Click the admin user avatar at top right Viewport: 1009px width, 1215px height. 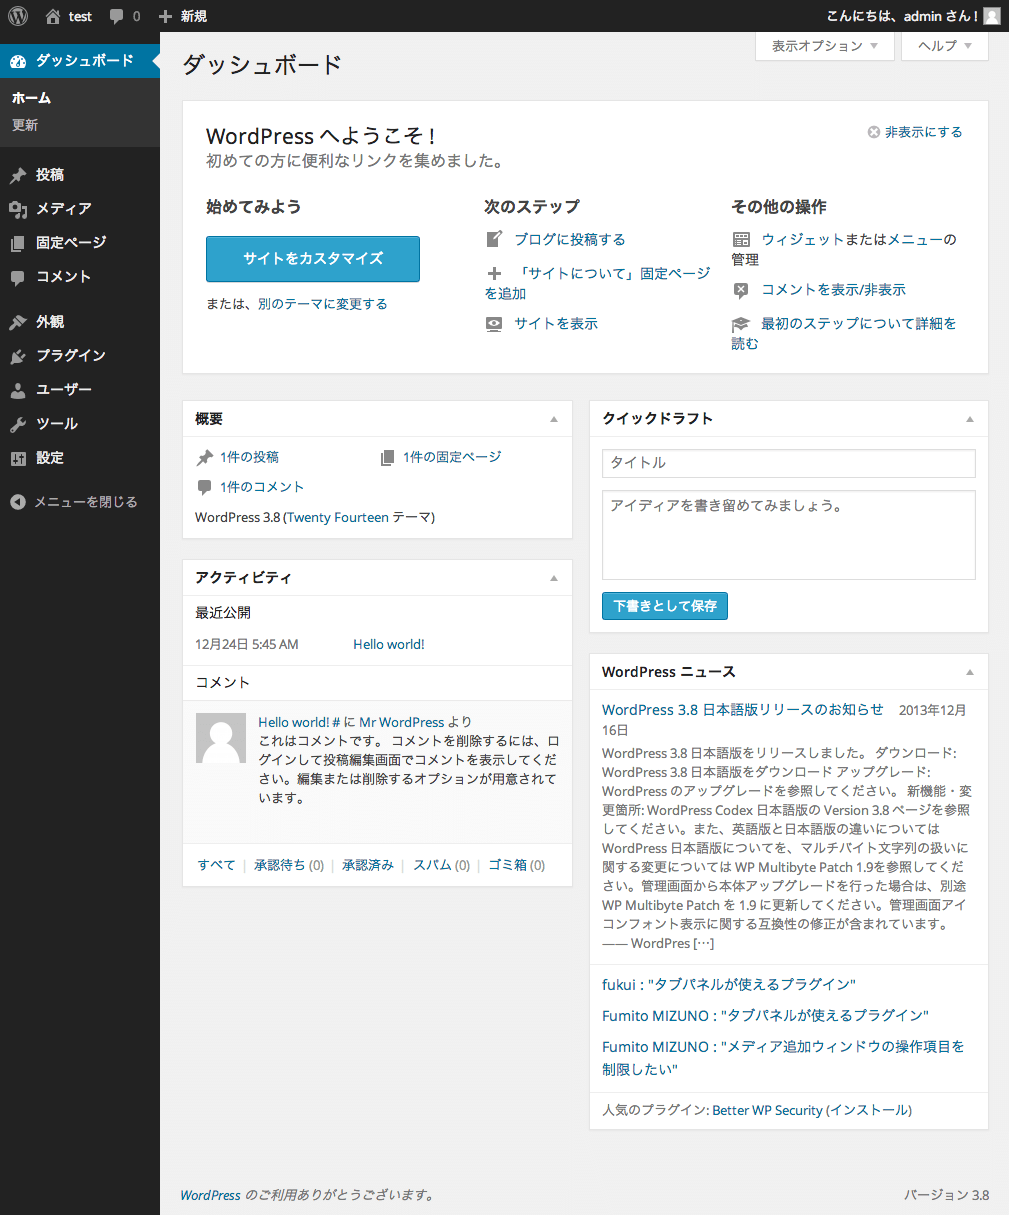(x=991, y=16)
